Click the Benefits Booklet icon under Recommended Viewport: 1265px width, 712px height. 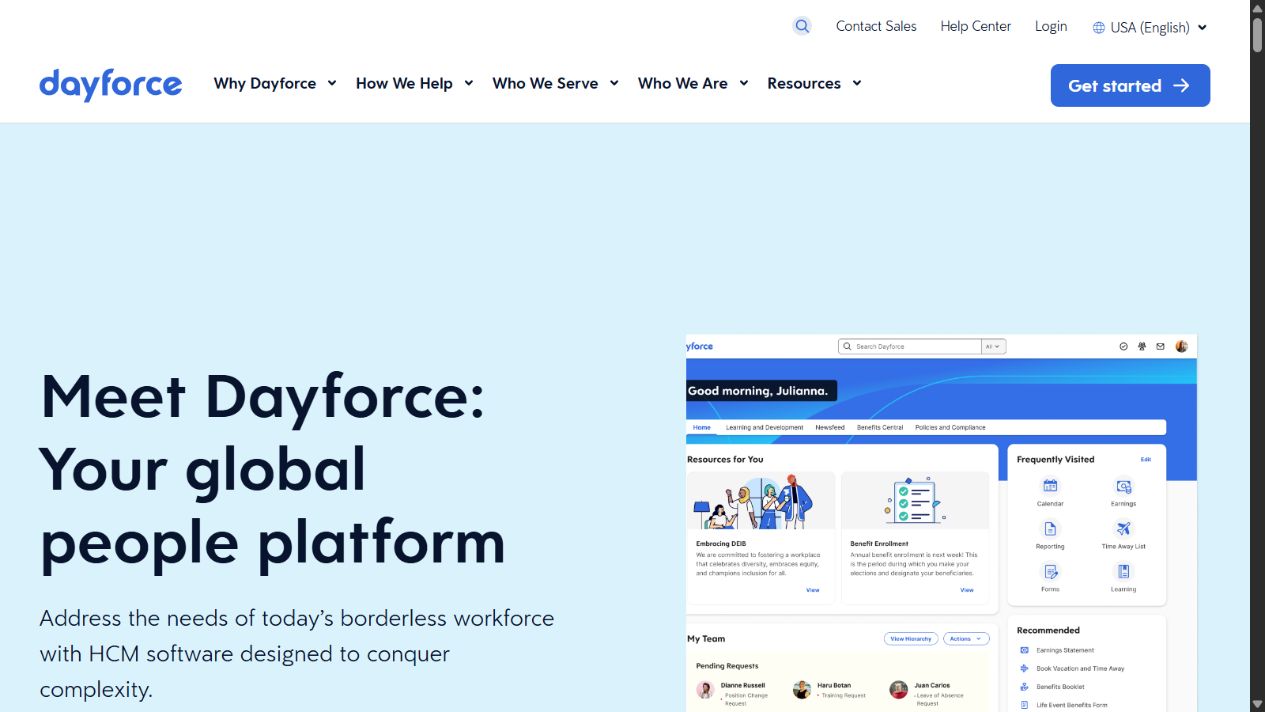(1024, 687)
